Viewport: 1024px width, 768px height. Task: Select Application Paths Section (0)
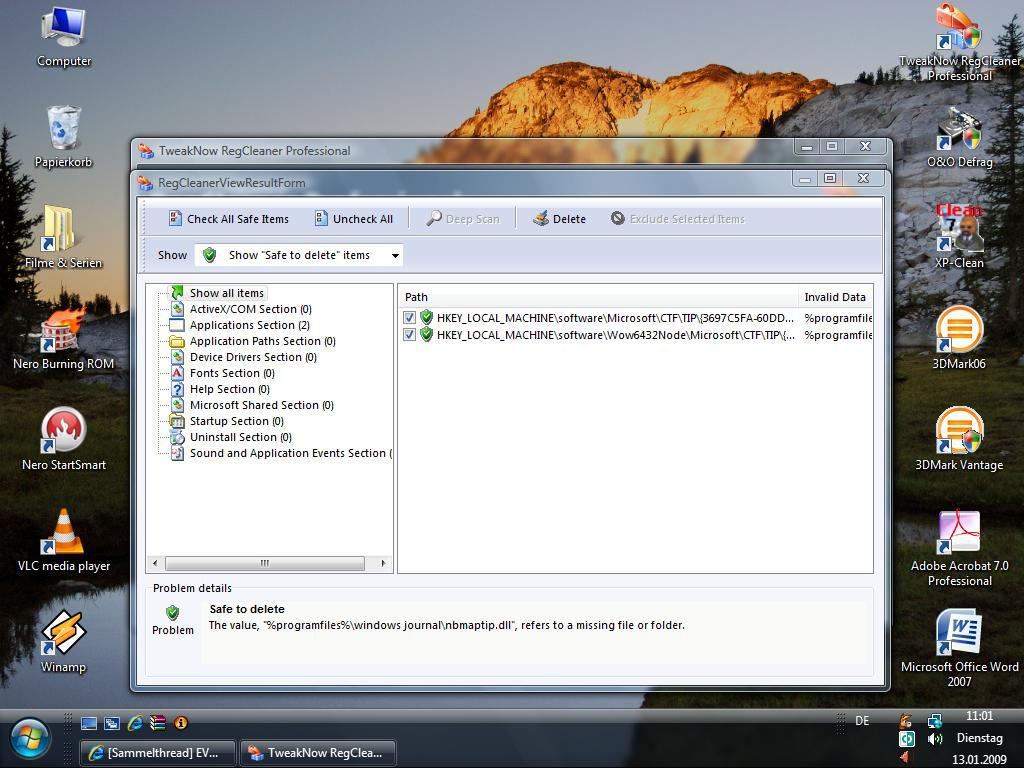tap(263, 341)
